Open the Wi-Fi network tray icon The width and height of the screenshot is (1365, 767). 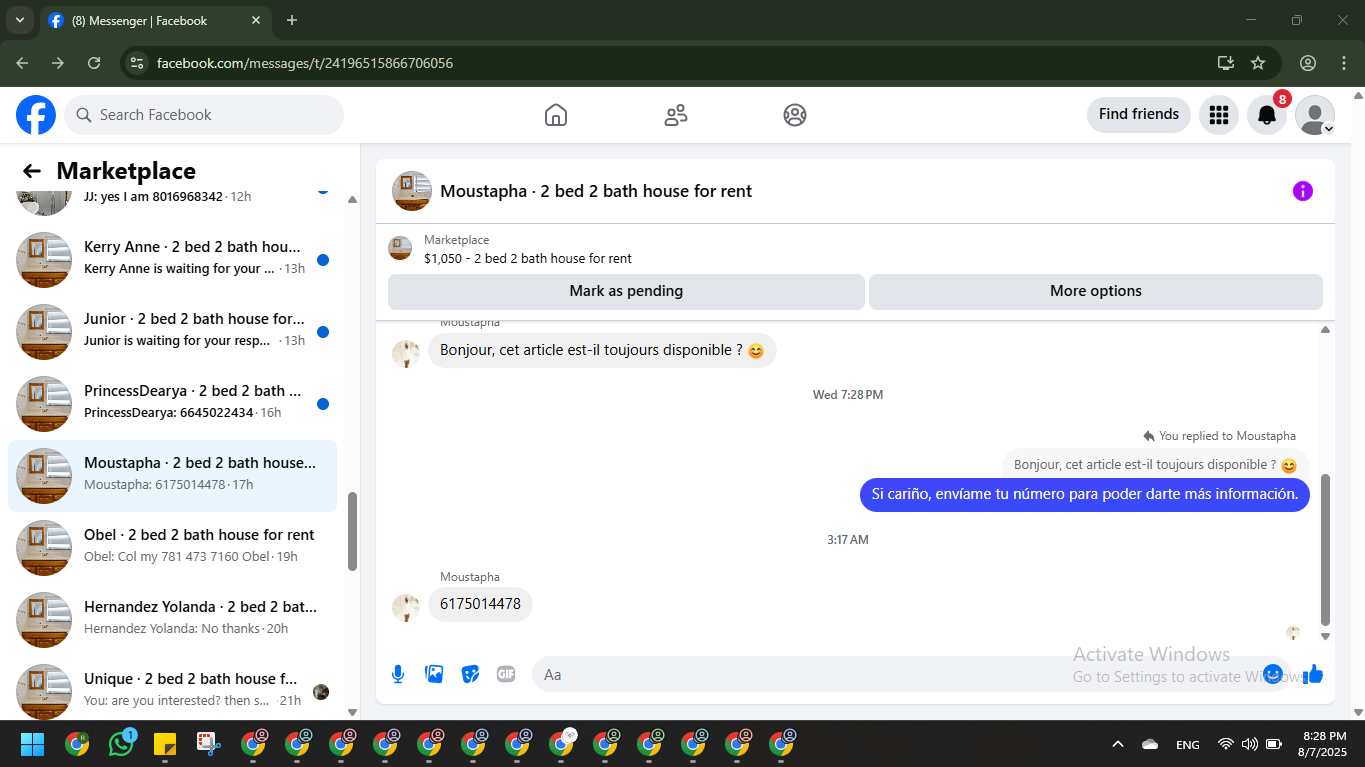(x=1226, y=744)
